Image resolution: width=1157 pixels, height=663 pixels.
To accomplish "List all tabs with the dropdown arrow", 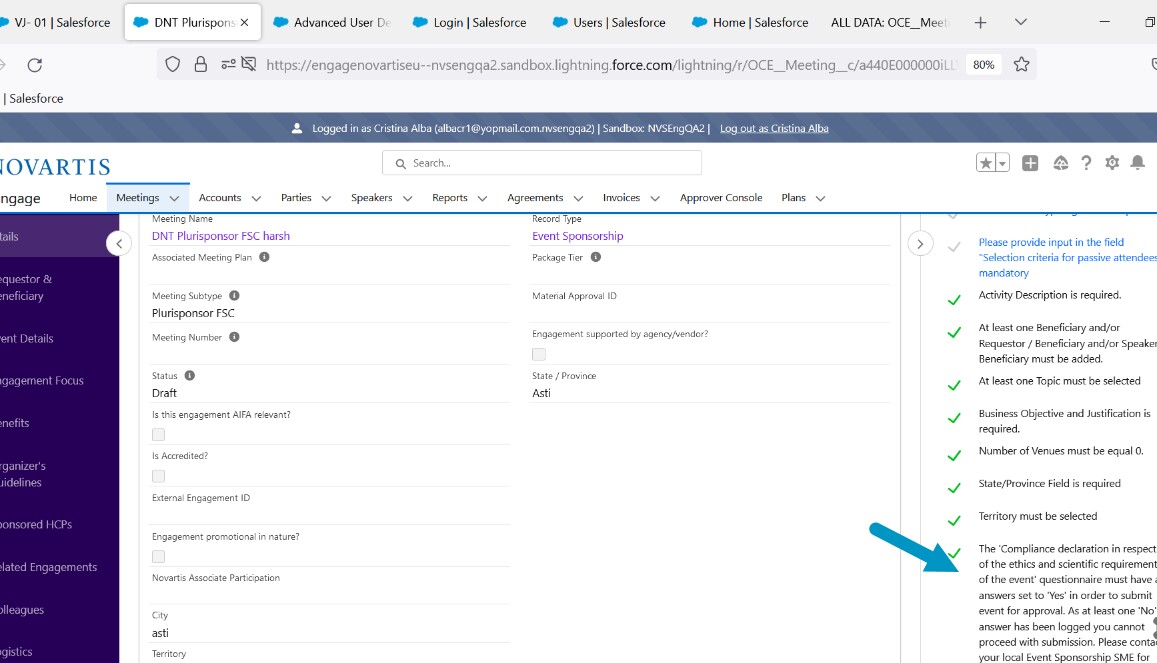I will pyautogui.click(x=1020, y=22).
